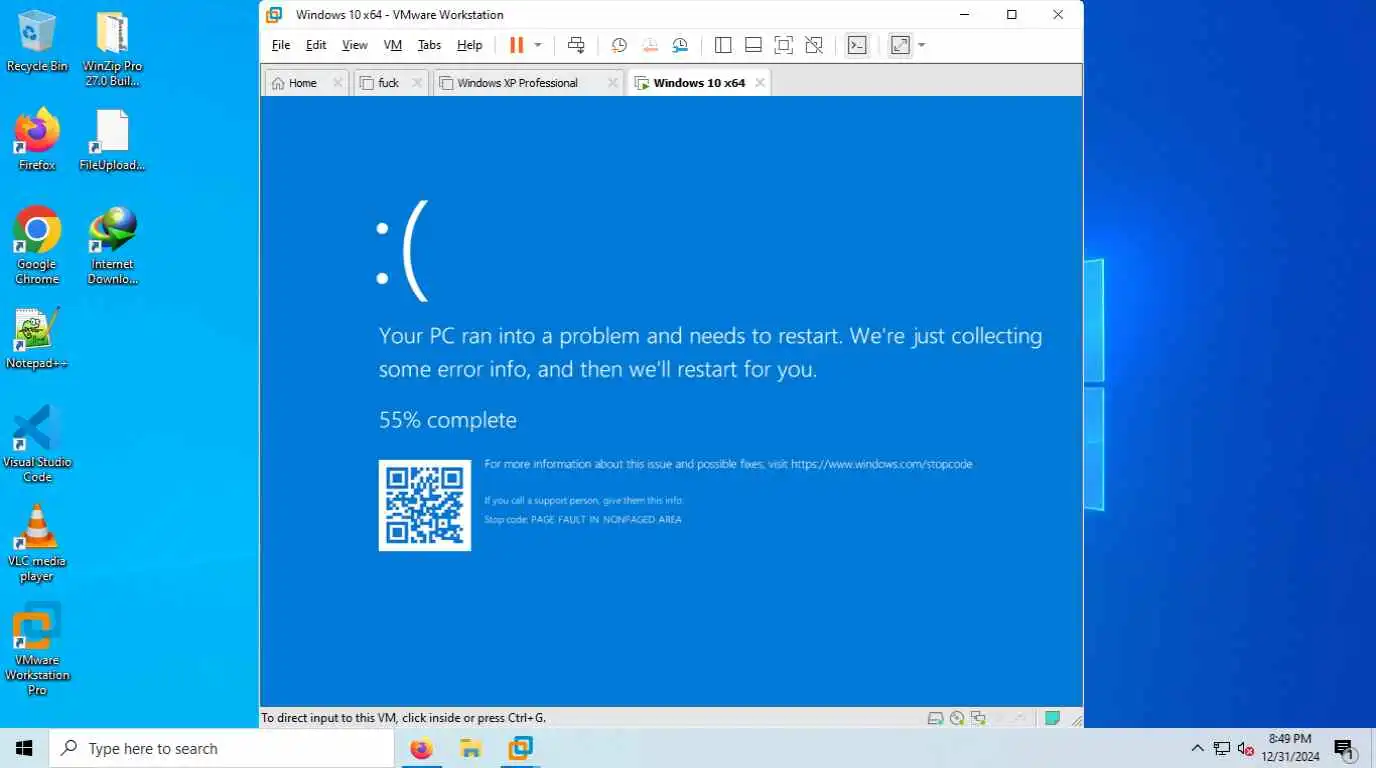Viewport: 1376px width, 768px height.
Task: Click VMware Workstation taskbar button
Action: 520,748
